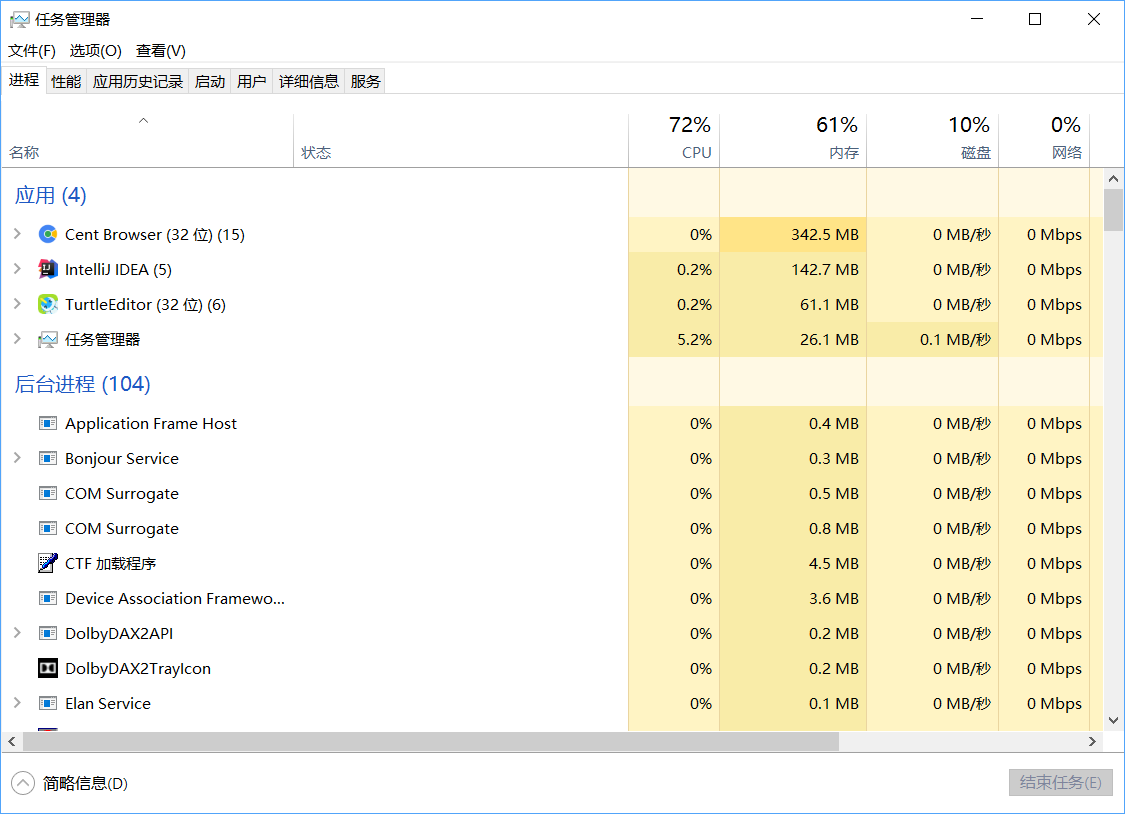The image size is (1125, 814).
Task: Sort processes by CPU column
Action: tap(674, 141)
